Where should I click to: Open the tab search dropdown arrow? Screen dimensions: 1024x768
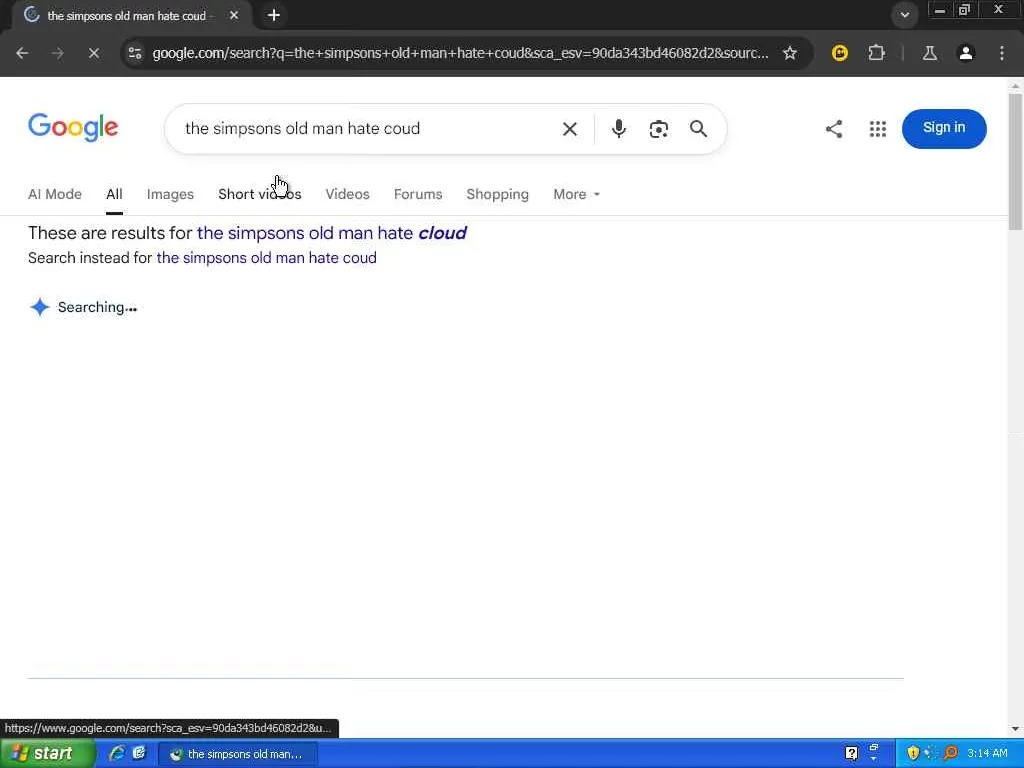pos(904,14)
